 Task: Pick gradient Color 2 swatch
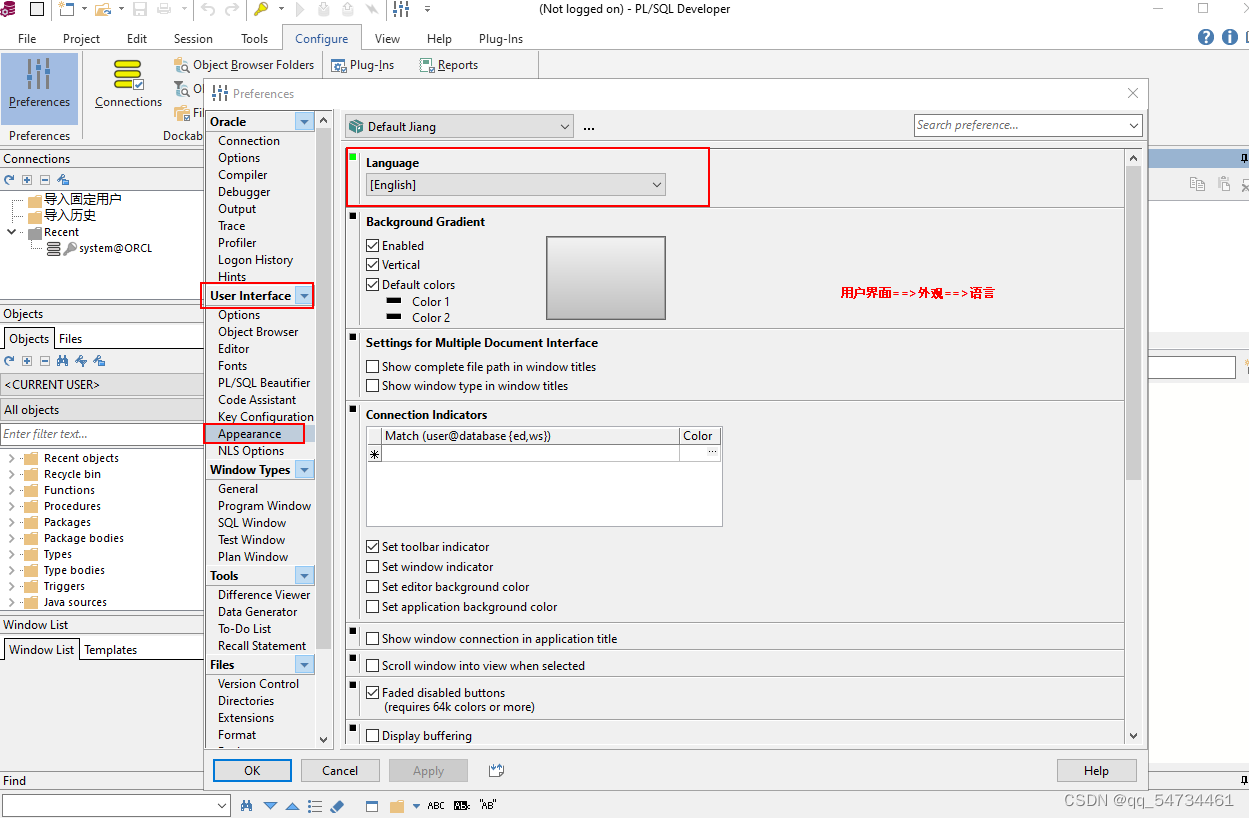tap(393, 317)
